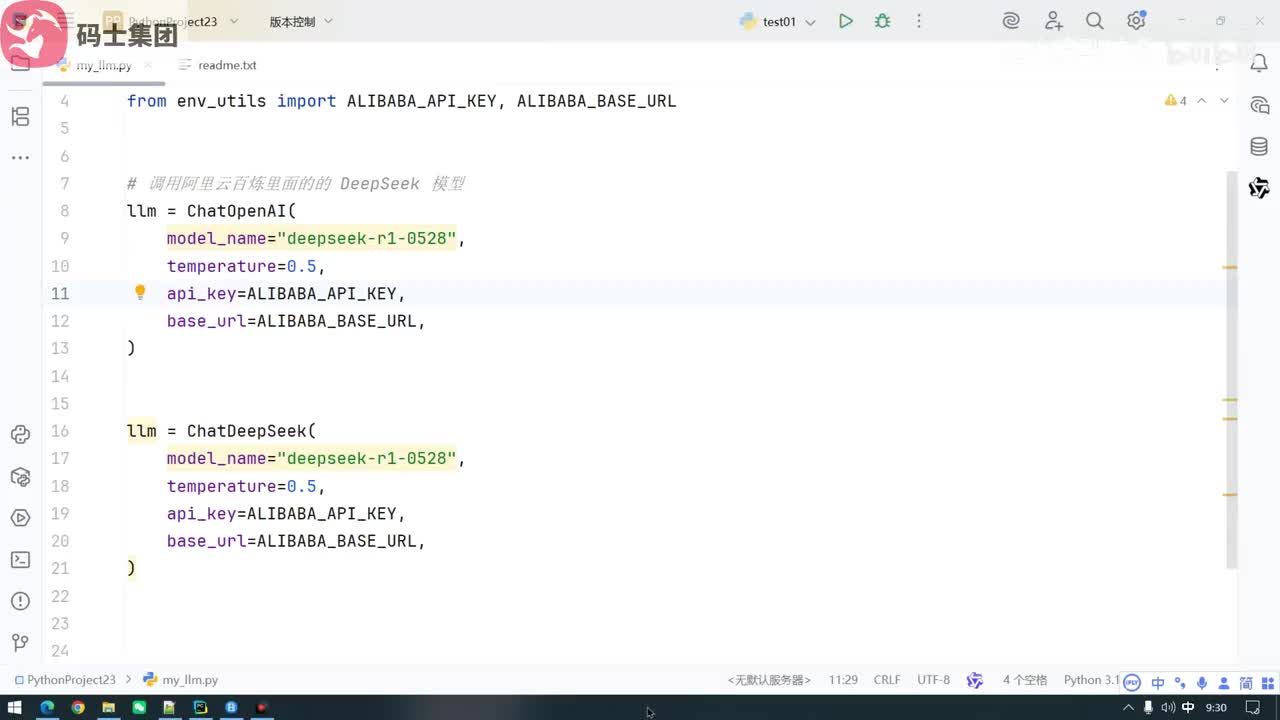Jump to next highlighted problem arrow

point(1224,101)
